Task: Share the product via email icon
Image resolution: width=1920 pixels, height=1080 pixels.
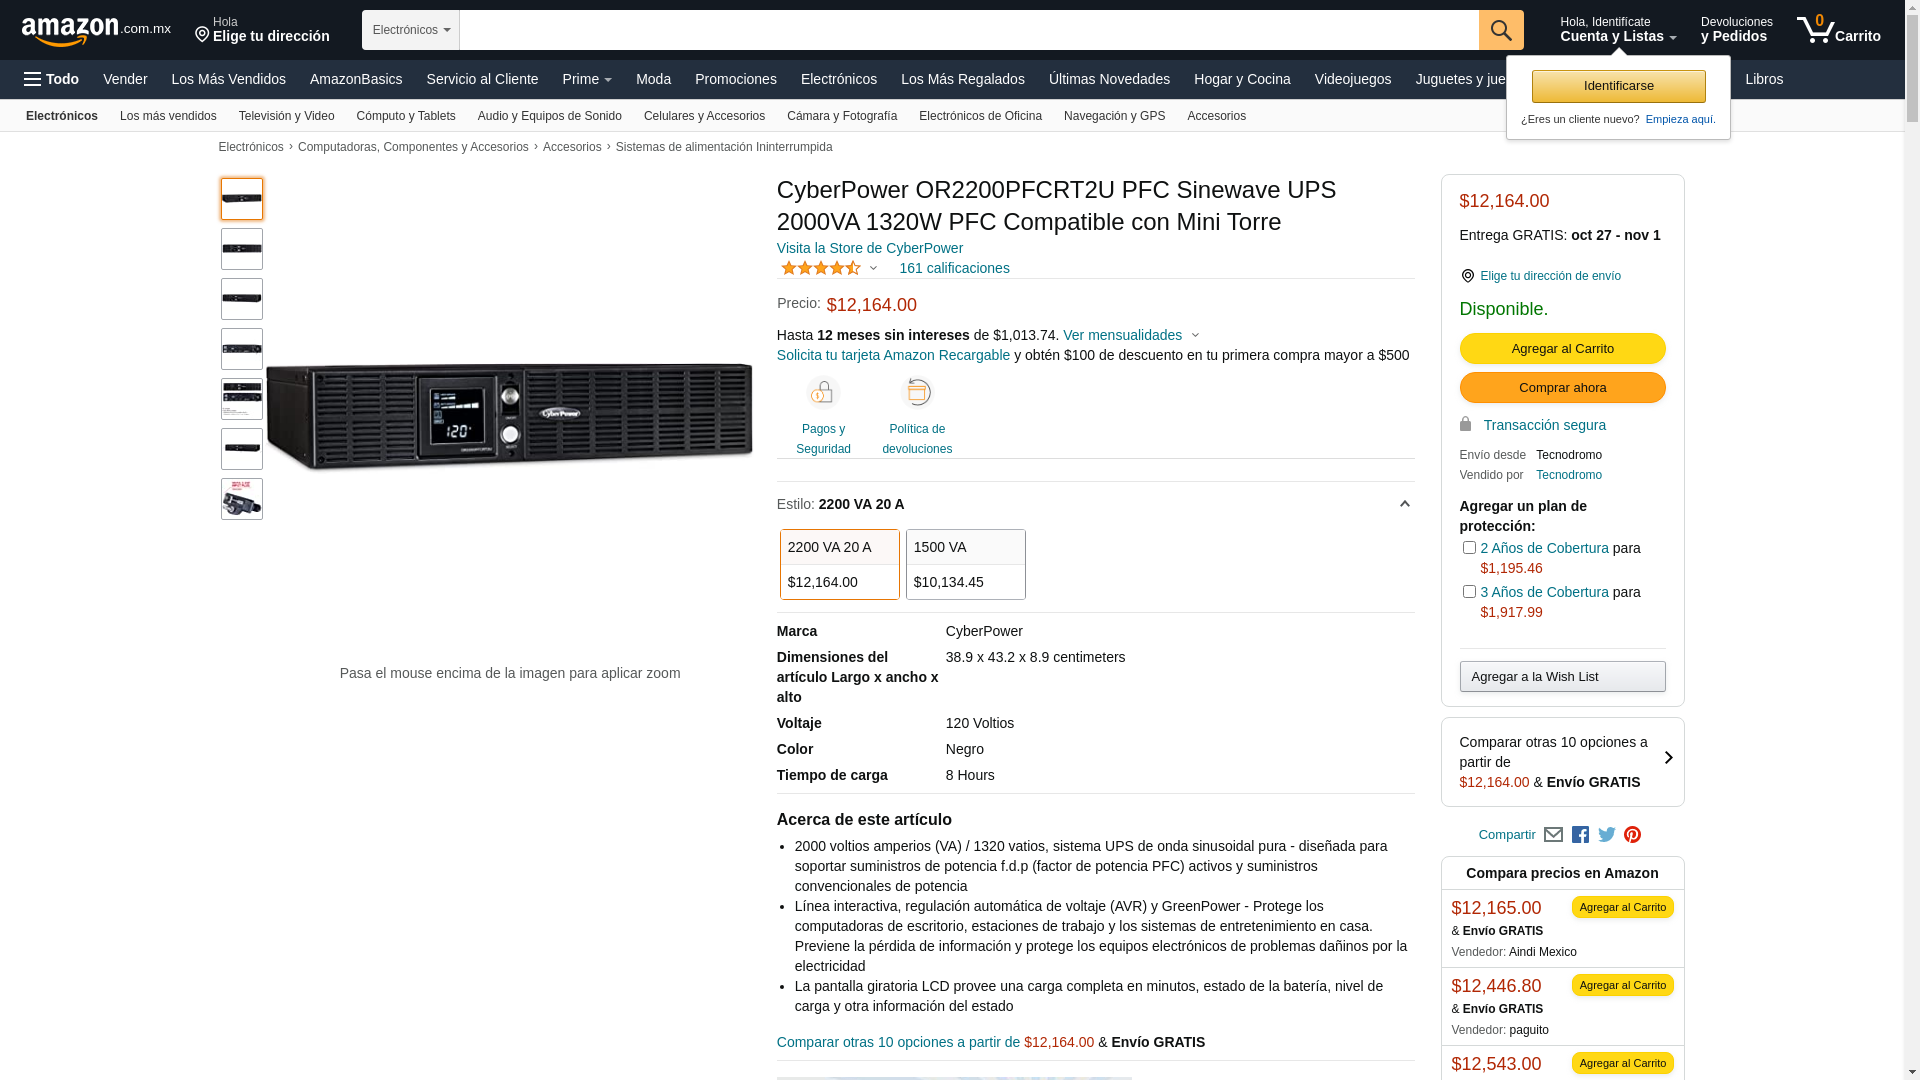Action: [1553, 835]
